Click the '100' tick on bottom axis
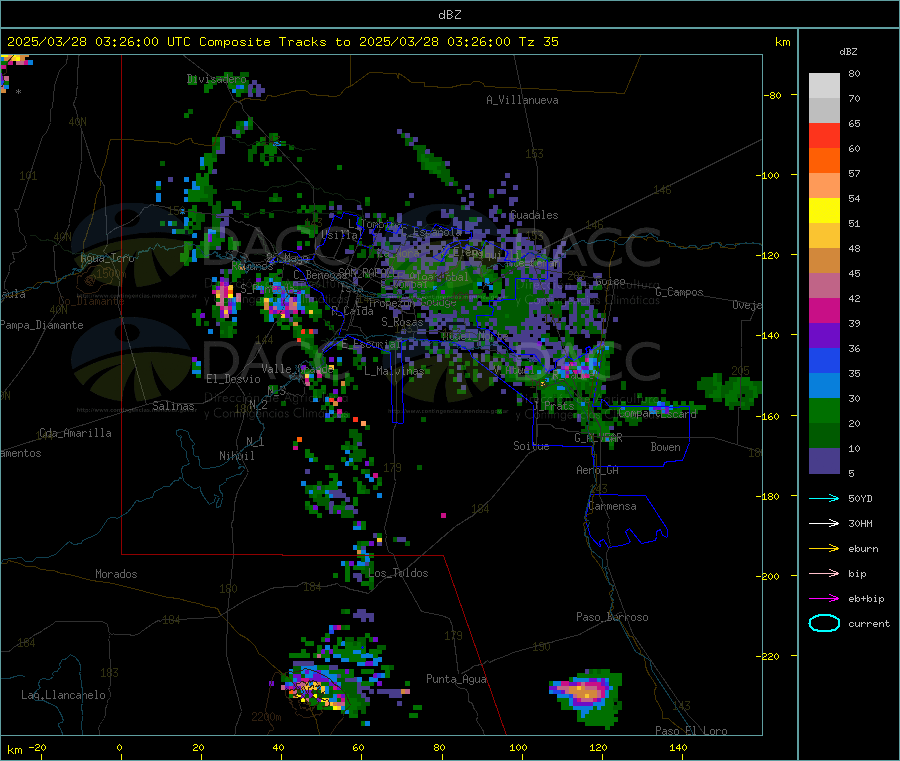Viewport: 900px width, 761px height. [x=518, y=747]
